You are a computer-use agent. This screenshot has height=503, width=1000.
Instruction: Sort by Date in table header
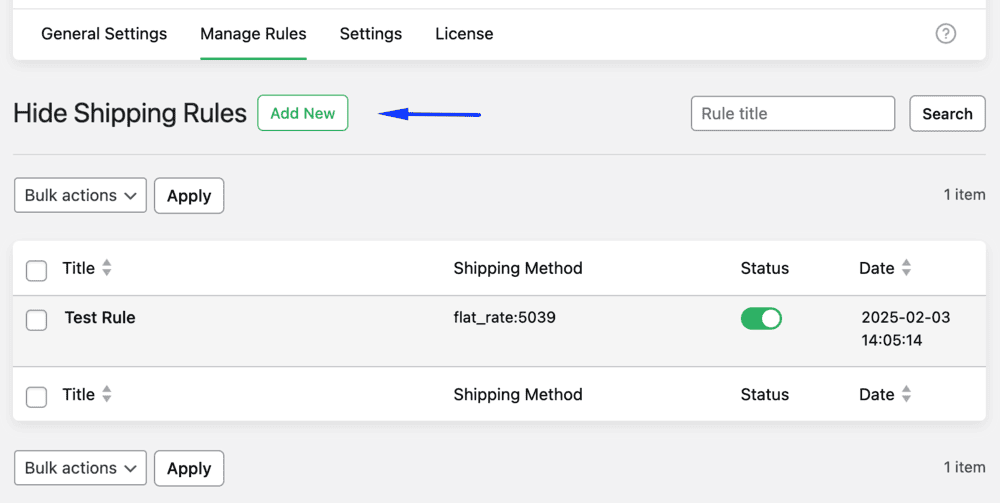(x=885, y=268)
